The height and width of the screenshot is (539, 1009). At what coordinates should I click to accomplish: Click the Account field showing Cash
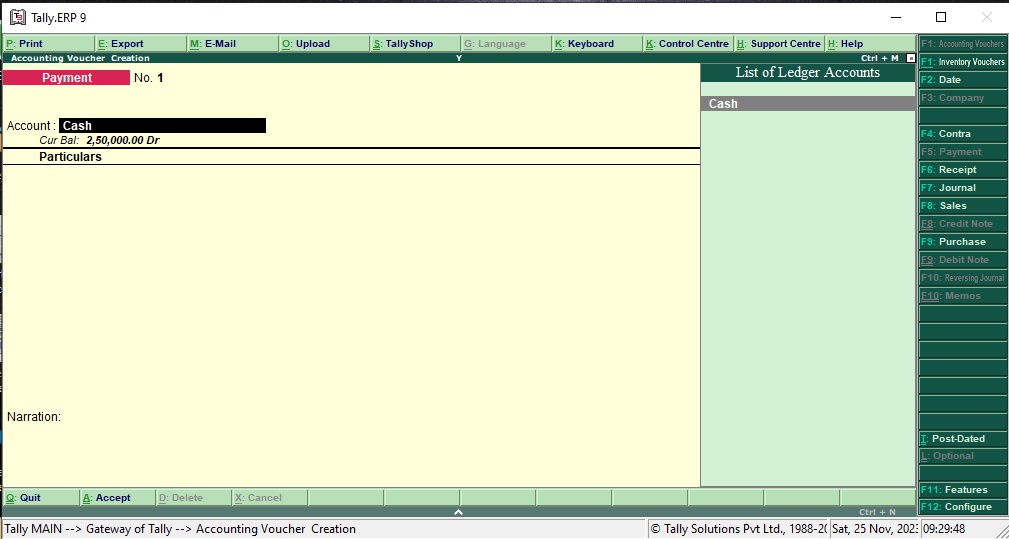pos(162,125)
